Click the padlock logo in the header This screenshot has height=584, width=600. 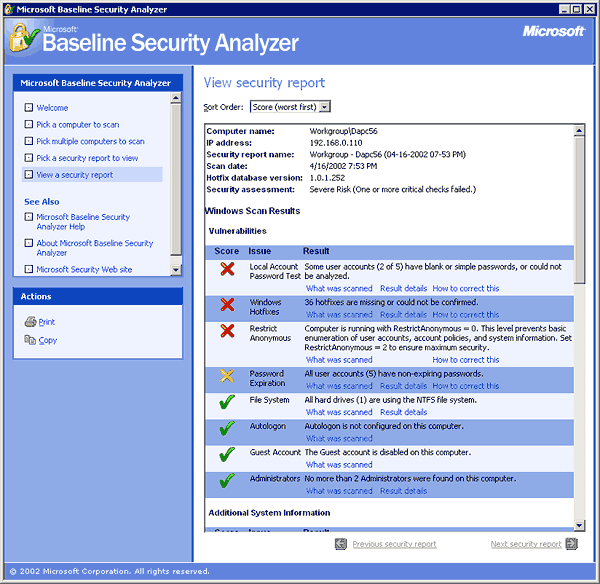point(24,38)
